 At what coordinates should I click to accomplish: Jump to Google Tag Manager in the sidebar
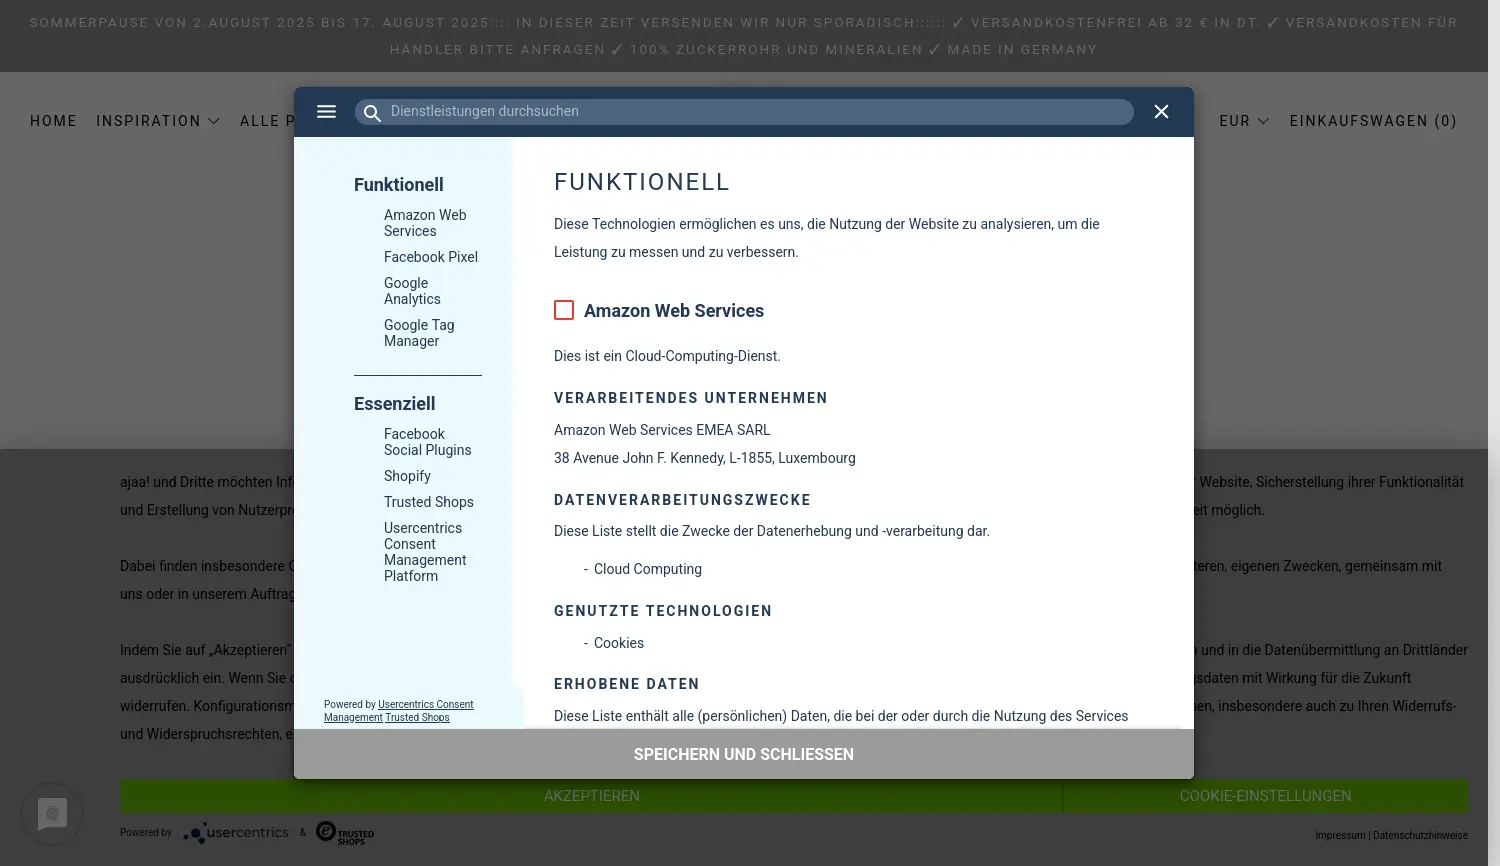click(419, 333)
